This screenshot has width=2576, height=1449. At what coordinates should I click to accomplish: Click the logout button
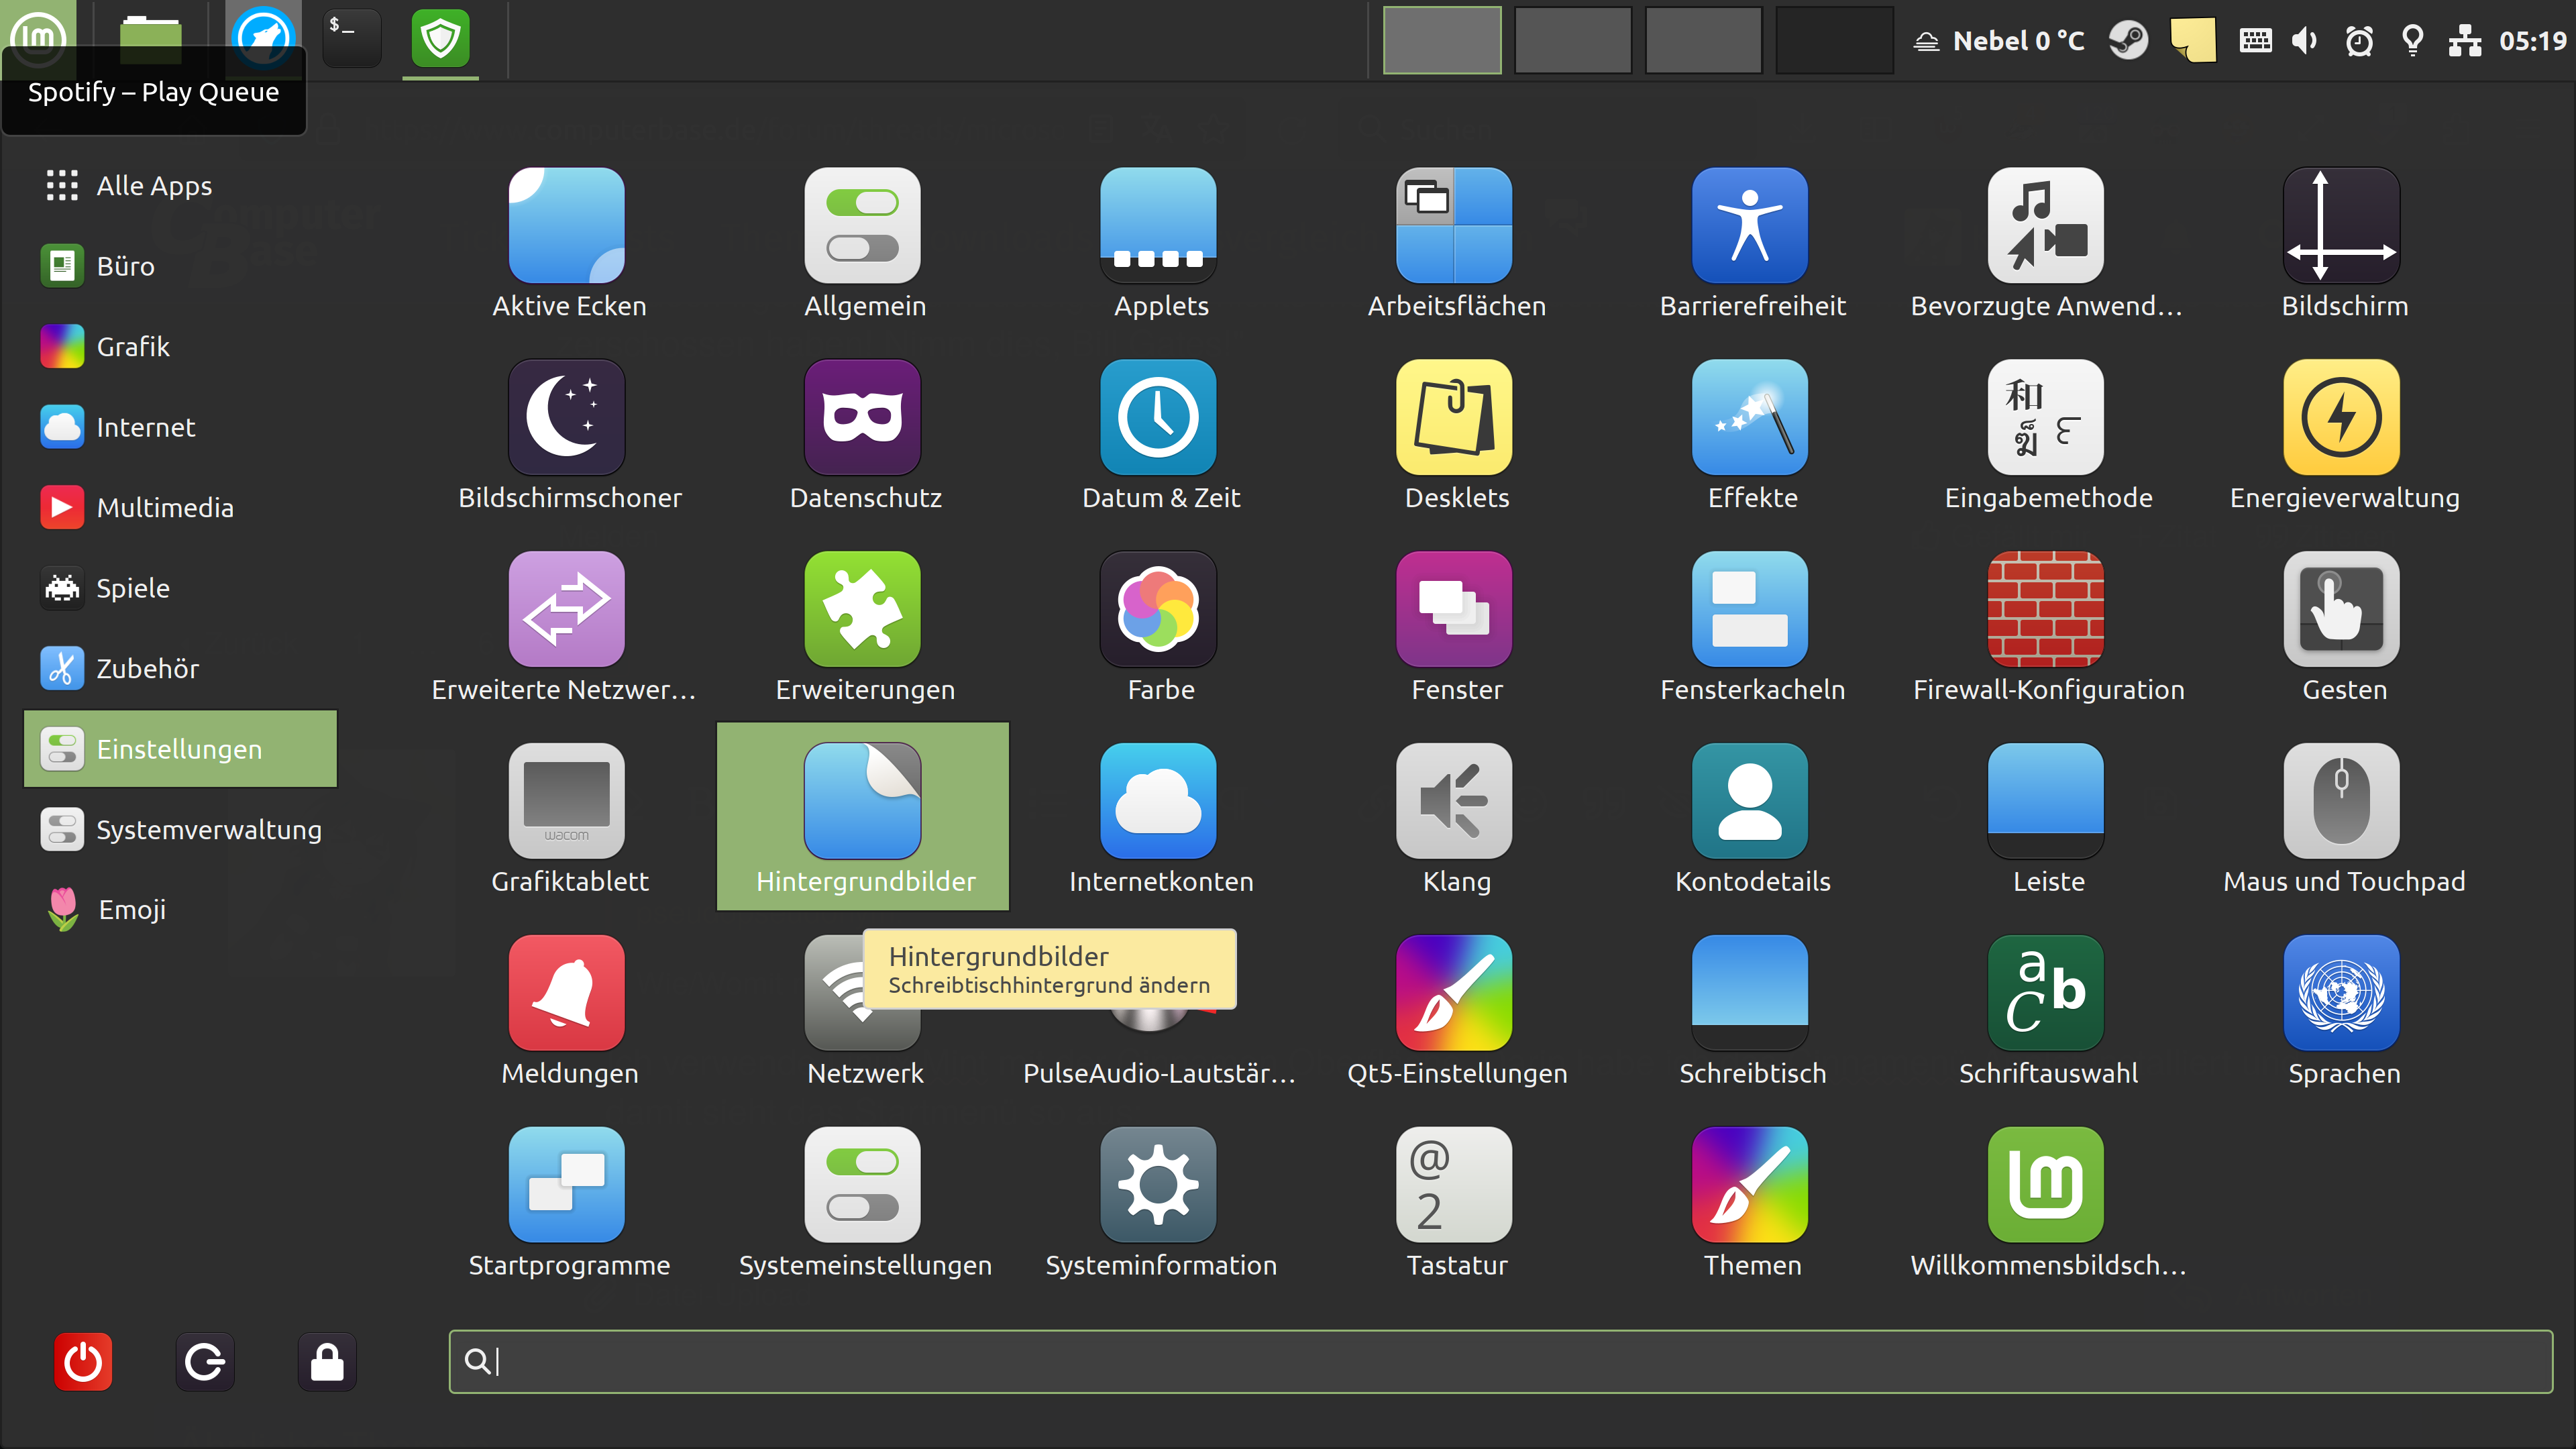click(205, 1361)
